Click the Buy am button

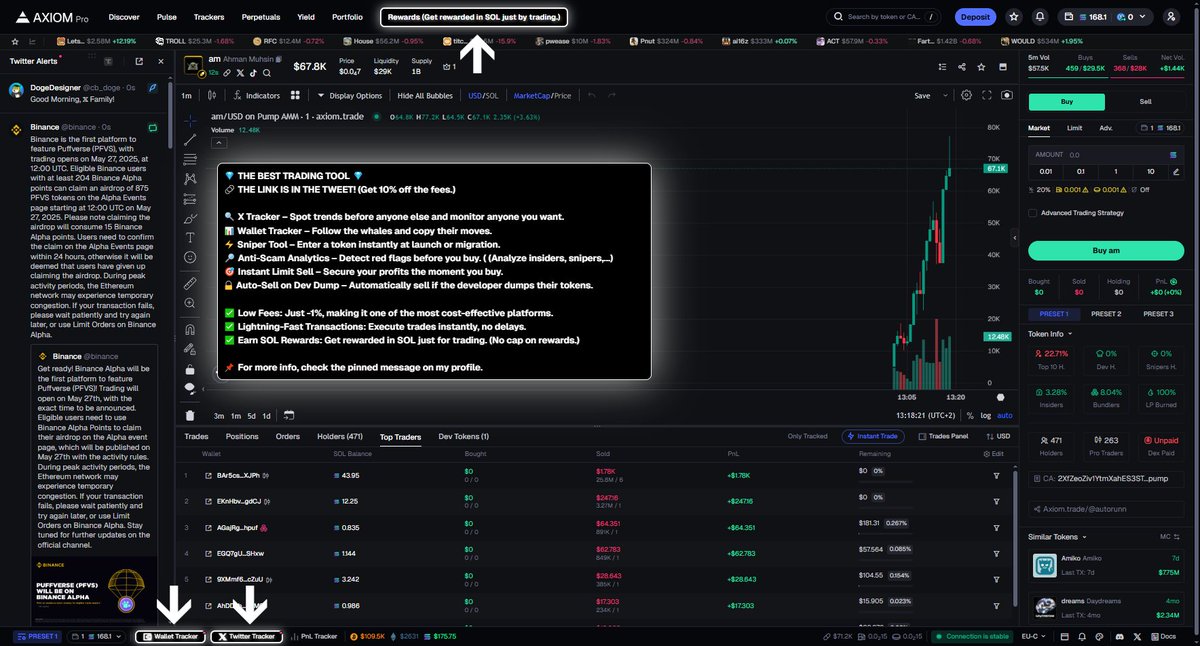[1104, 250]
